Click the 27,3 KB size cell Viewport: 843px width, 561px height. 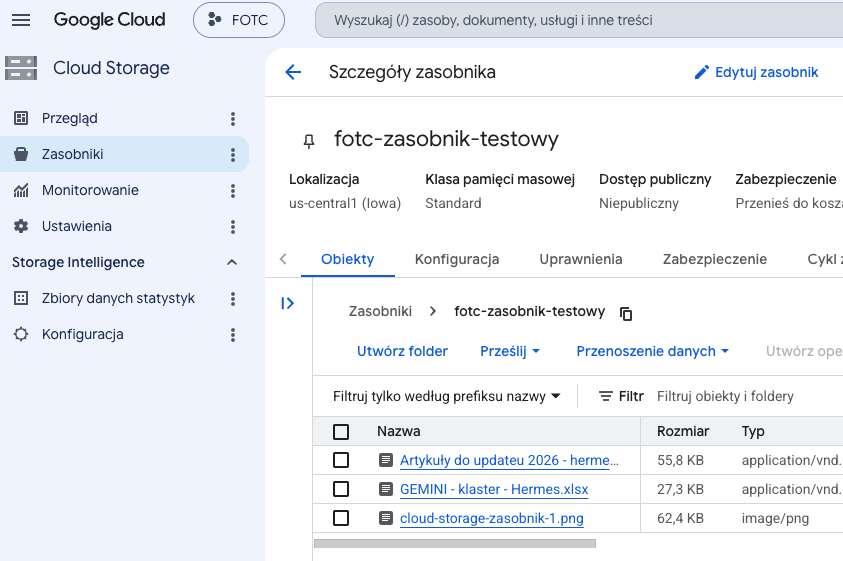680,489
